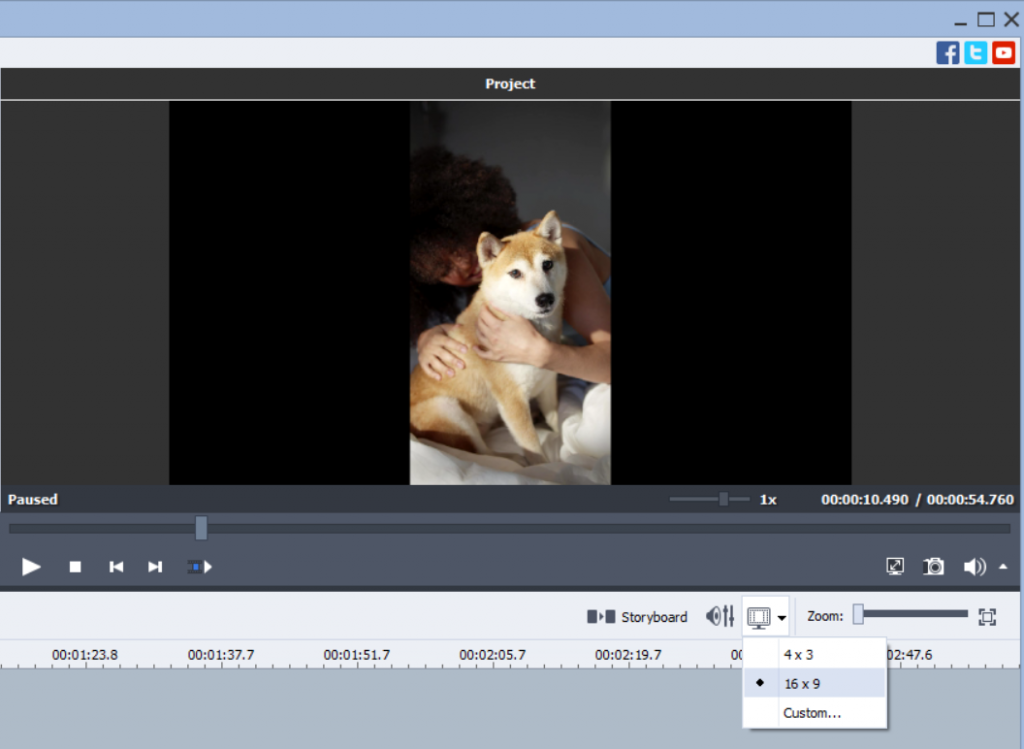Switch to Storyboard view
The width and height of the screenshot is (1024, 749).
638,617
